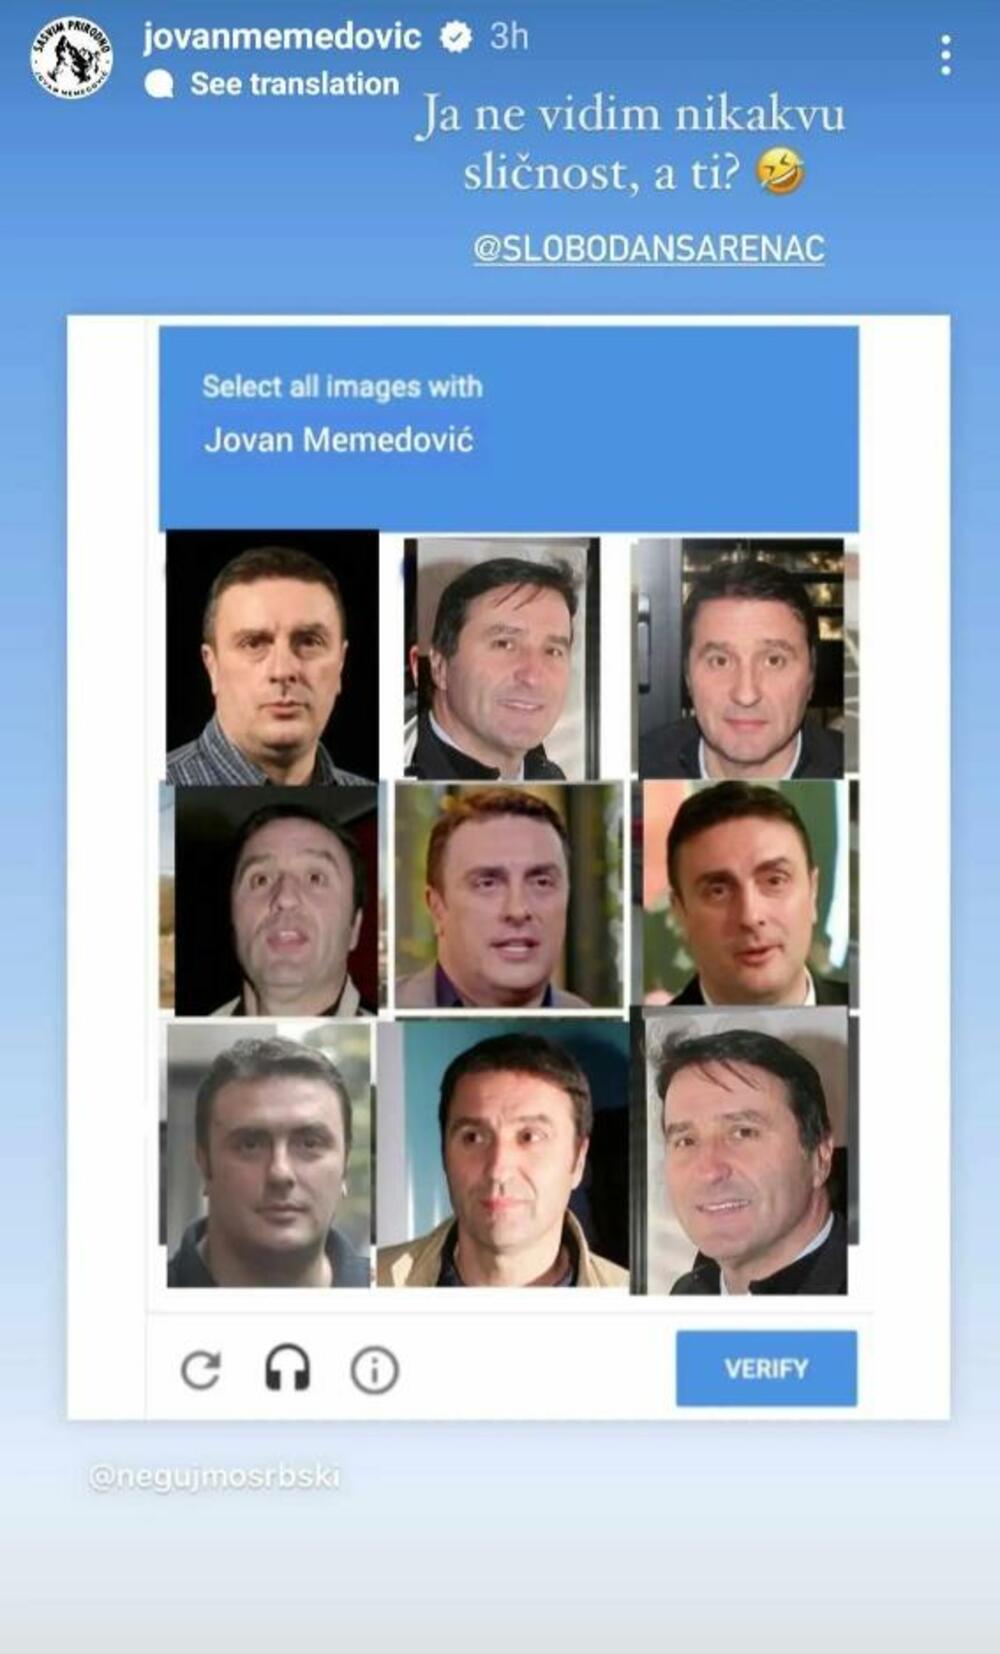Image resolution: width=1000 pixels, height=1654 pixels.
Task: Select bottom-middle tile with beige jacket
Action: (503, 1153)
